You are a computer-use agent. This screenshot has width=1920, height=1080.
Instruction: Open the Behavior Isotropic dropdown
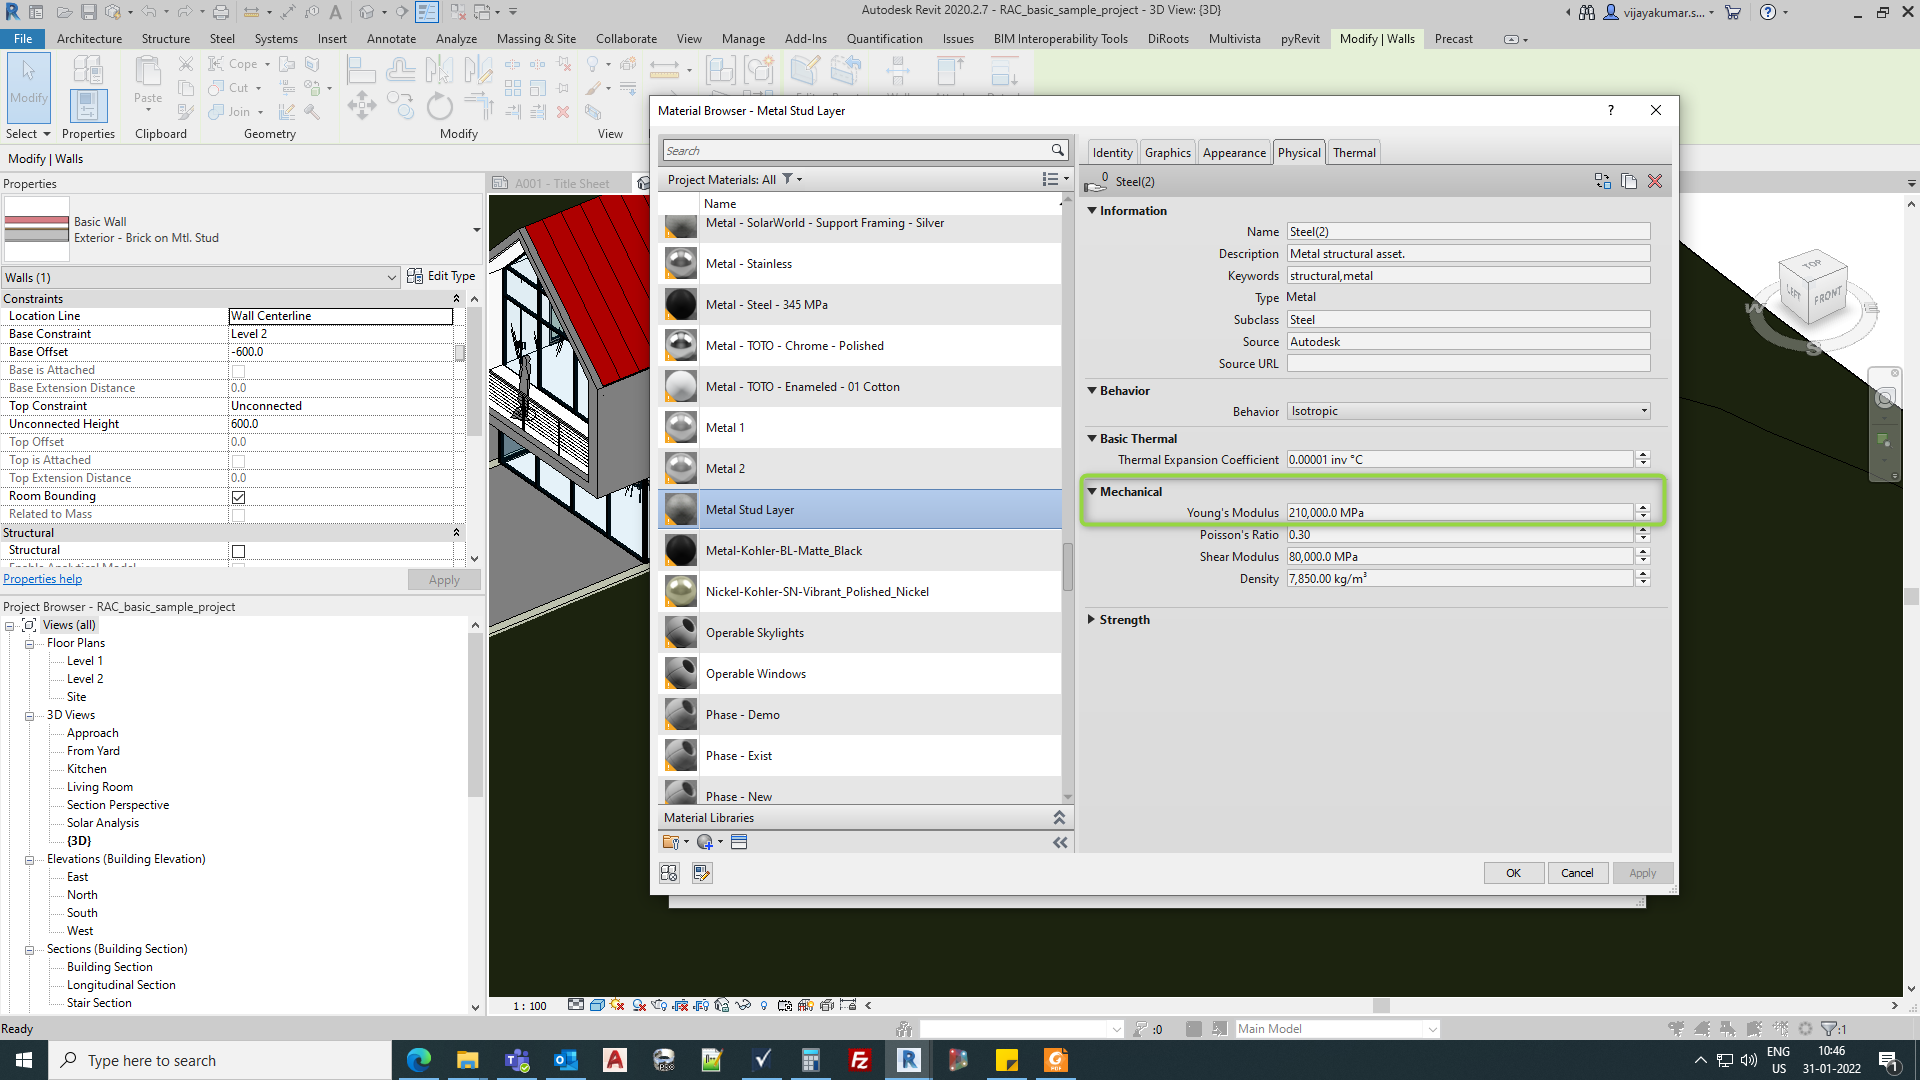(1643, 411)
